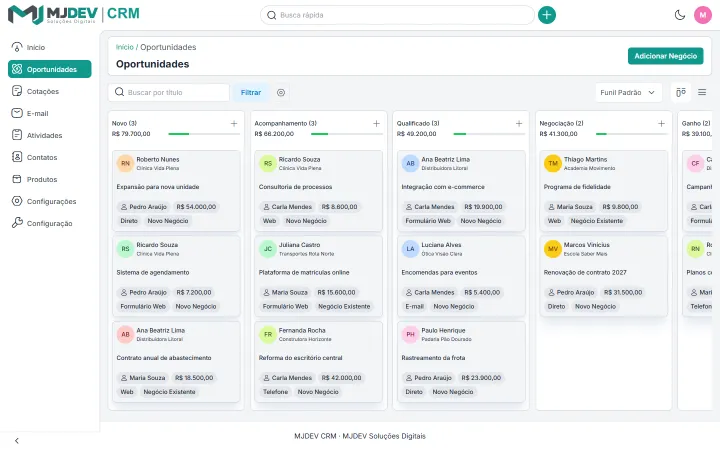Click the green plus quick-add button
The width and height of the screenshot is (720, 450).
tap(546, 15)
